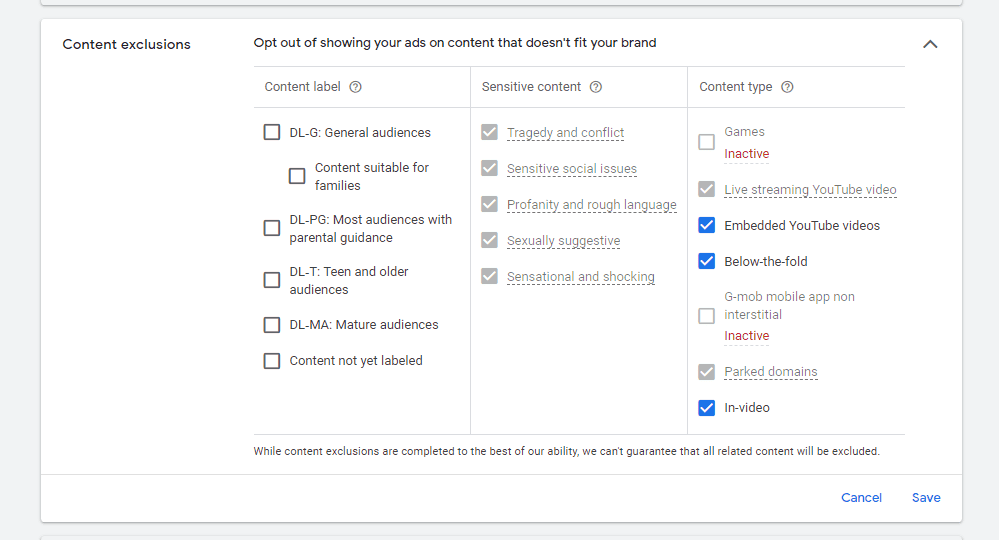The height and width of the screenshot is (540, 1001).
Task: Click the Tragedy and conflict label
Action: point(565,133)
